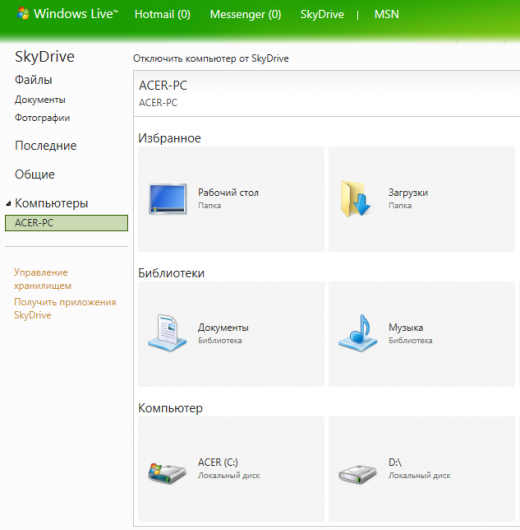Screen dimensions: 520x530
Task: Open MSN in top navigation
Action: [x=386, y=14]
